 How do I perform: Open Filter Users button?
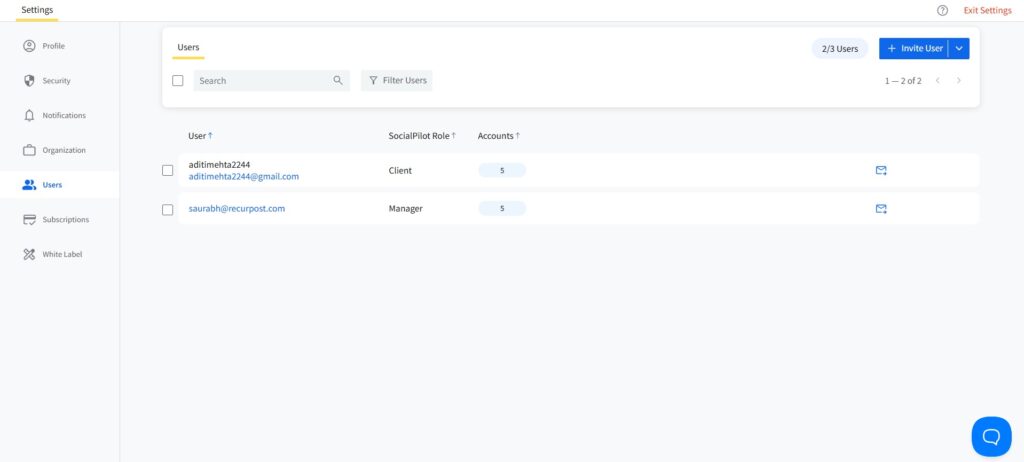397,80
